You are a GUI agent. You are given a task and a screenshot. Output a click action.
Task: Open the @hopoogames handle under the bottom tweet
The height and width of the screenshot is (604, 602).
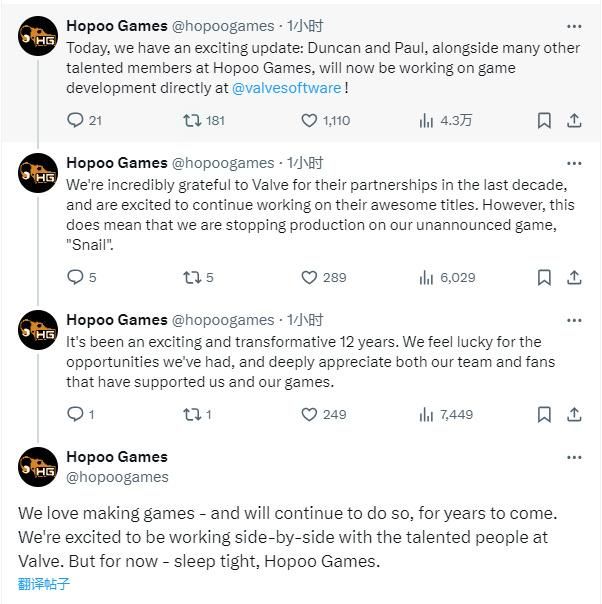coord(117,477)
